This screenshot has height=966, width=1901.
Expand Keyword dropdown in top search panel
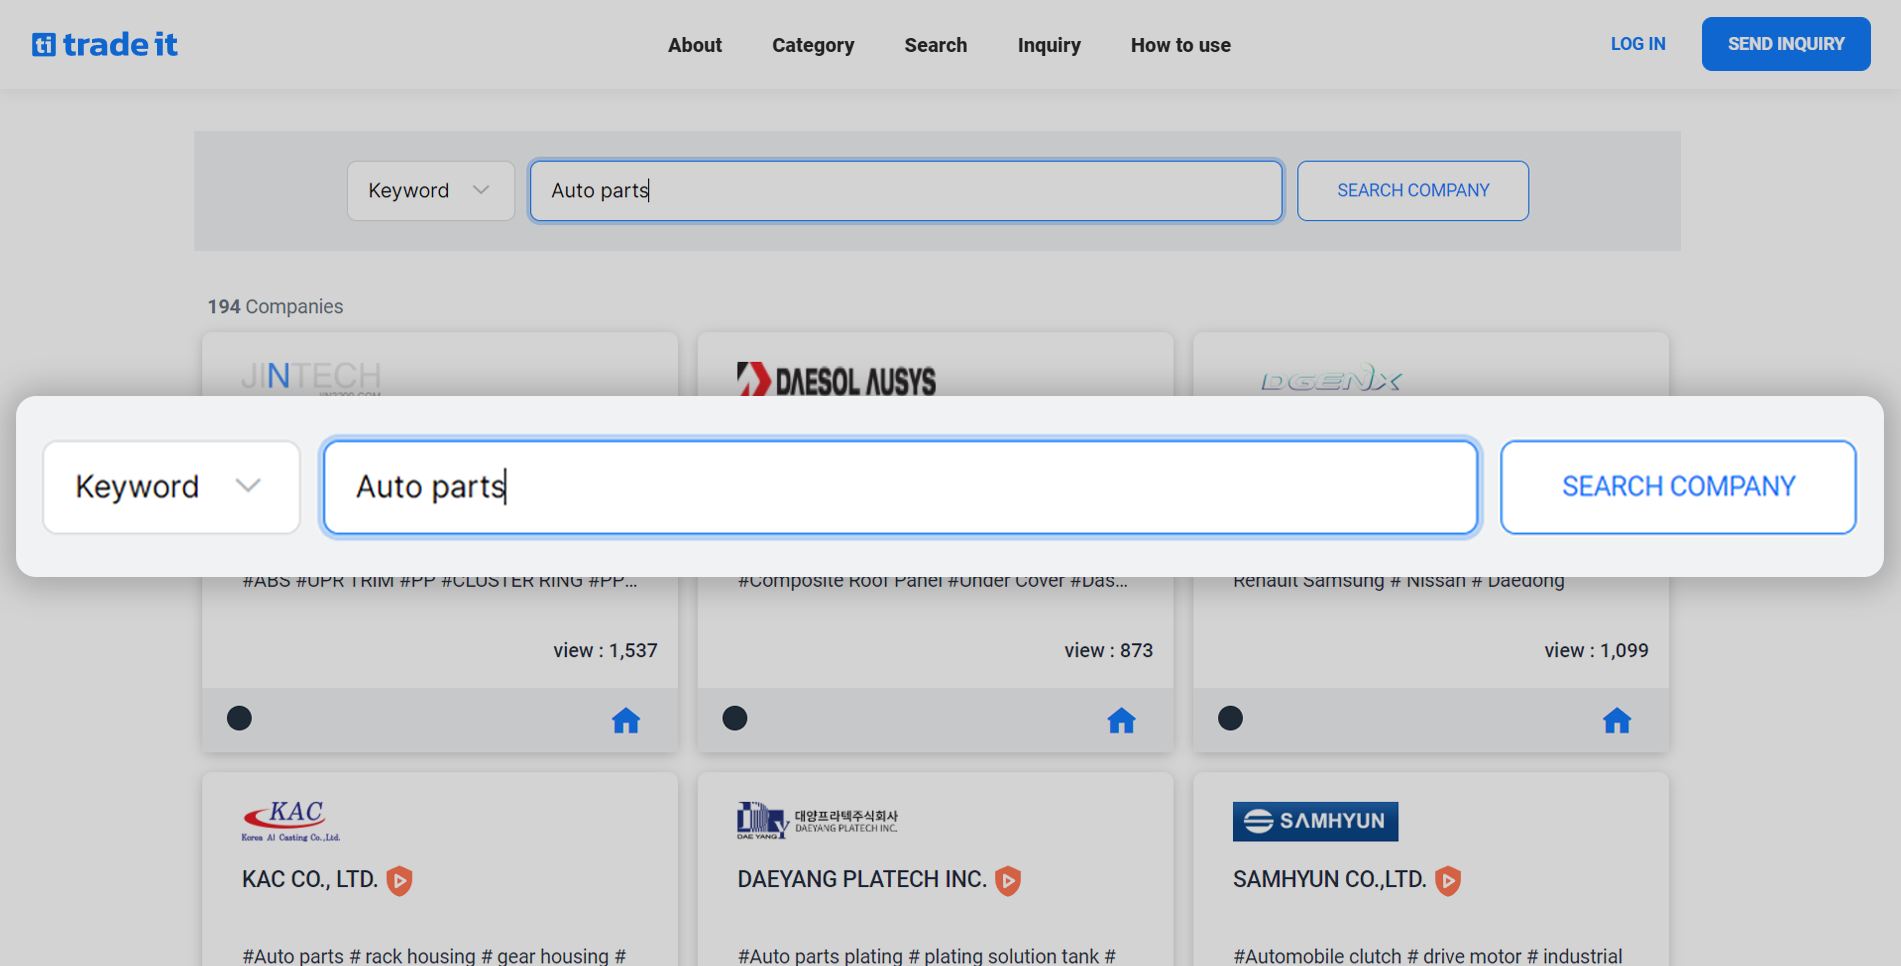430,191
